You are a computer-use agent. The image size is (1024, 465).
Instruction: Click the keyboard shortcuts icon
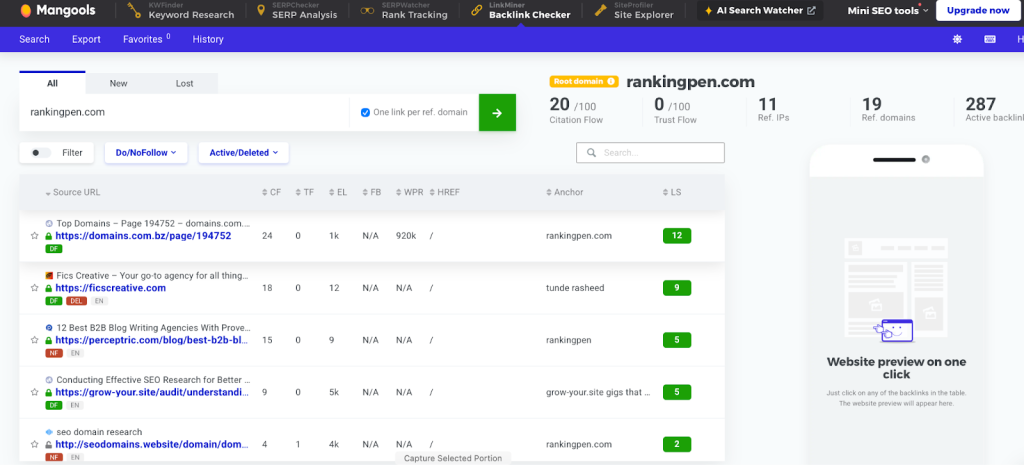pos(990,39)
